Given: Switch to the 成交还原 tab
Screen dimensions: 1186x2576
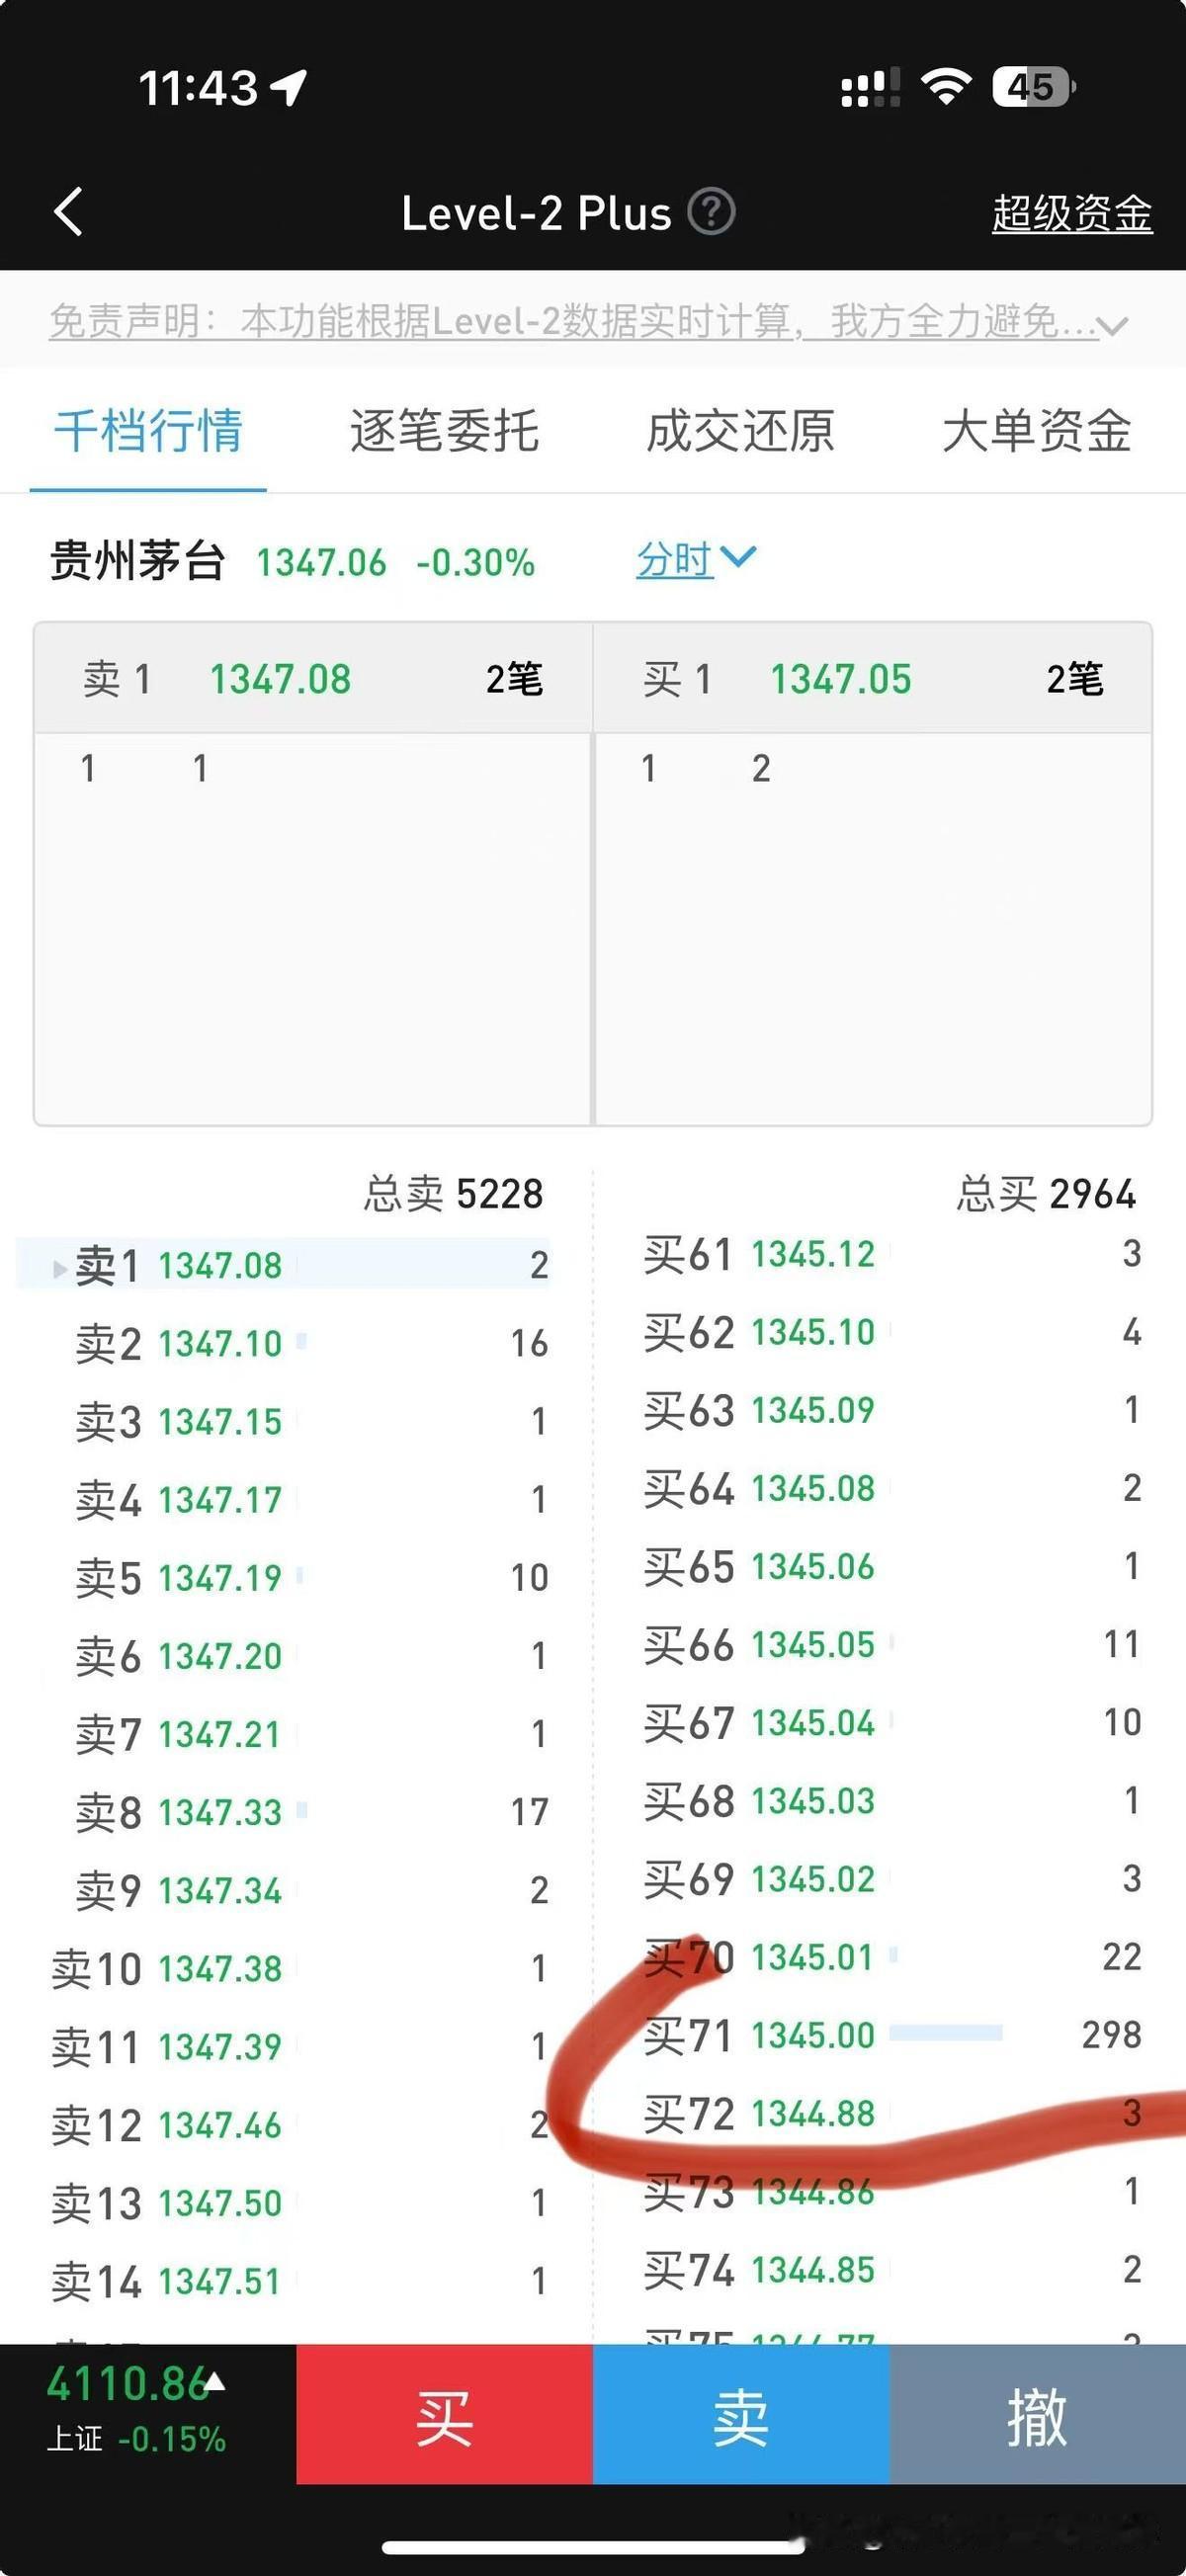Looking at the screenshot, I should pyautogui.click(x=740, y=431).
